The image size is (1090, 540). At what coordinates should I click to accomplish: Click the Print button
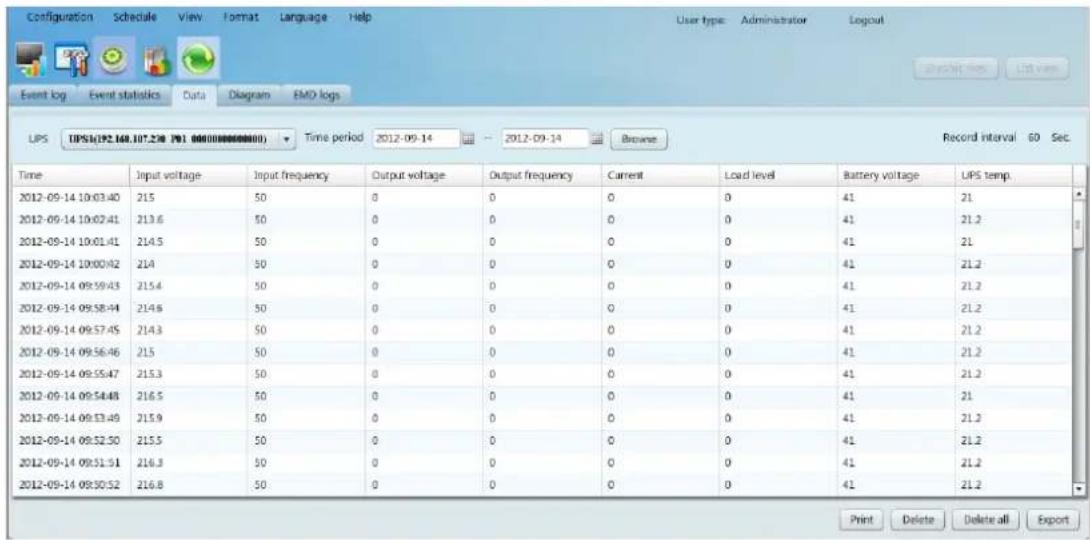pos(862,518)
